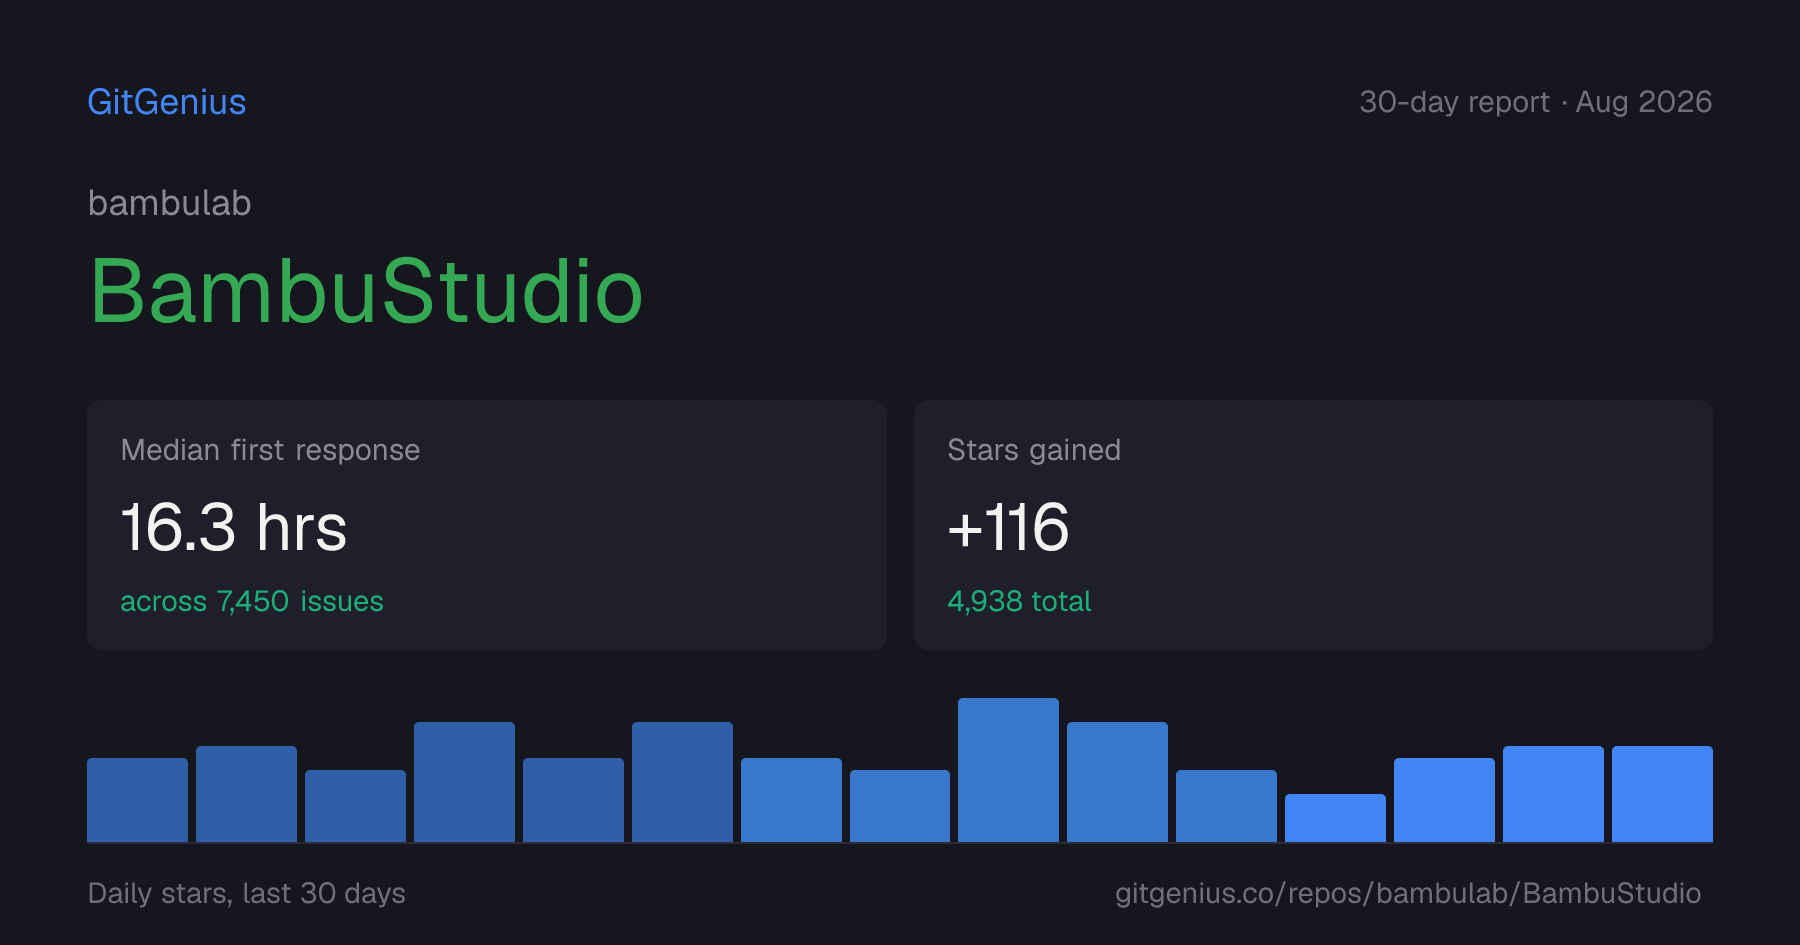Click the shortest bar in the stars chart
Screen dimensions: 1800x945
pyautogui.click(x=1335, y=818)
